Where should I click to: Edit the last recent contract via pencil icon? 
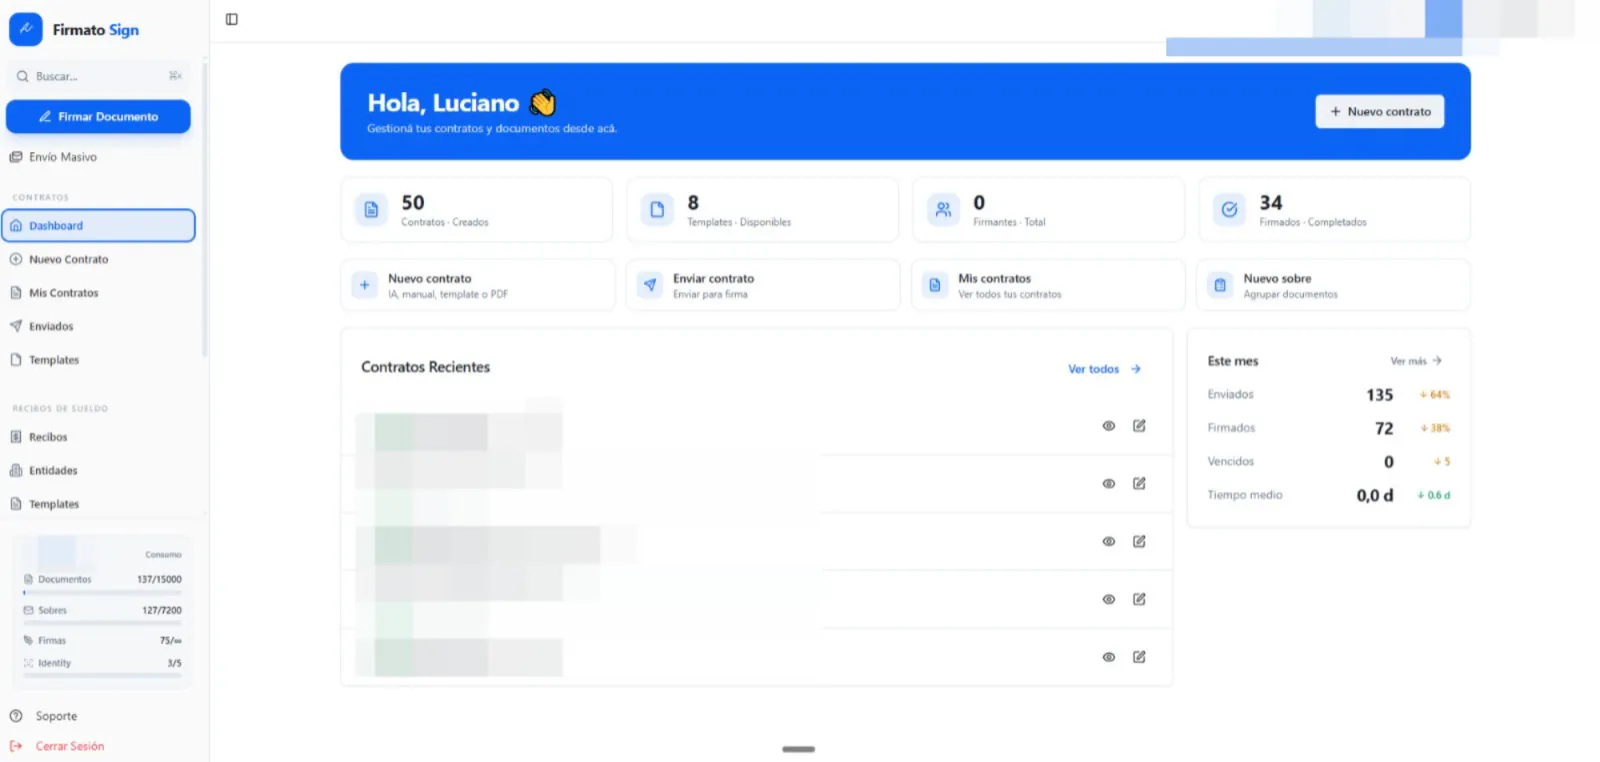[x=1139, y=657]
